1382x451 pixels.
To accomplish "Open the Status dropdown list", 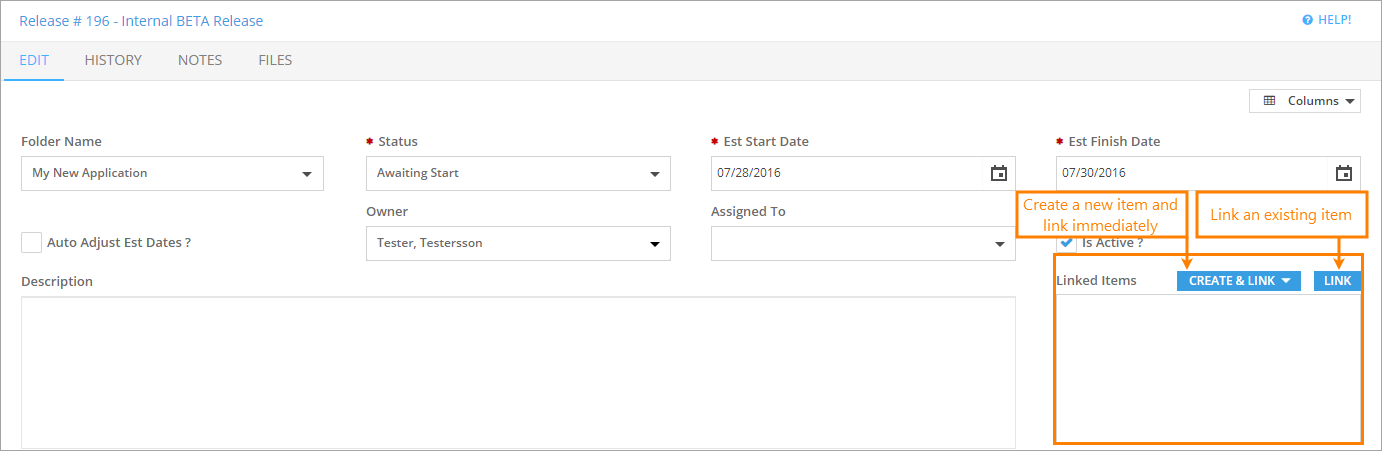I will [654, 174].
